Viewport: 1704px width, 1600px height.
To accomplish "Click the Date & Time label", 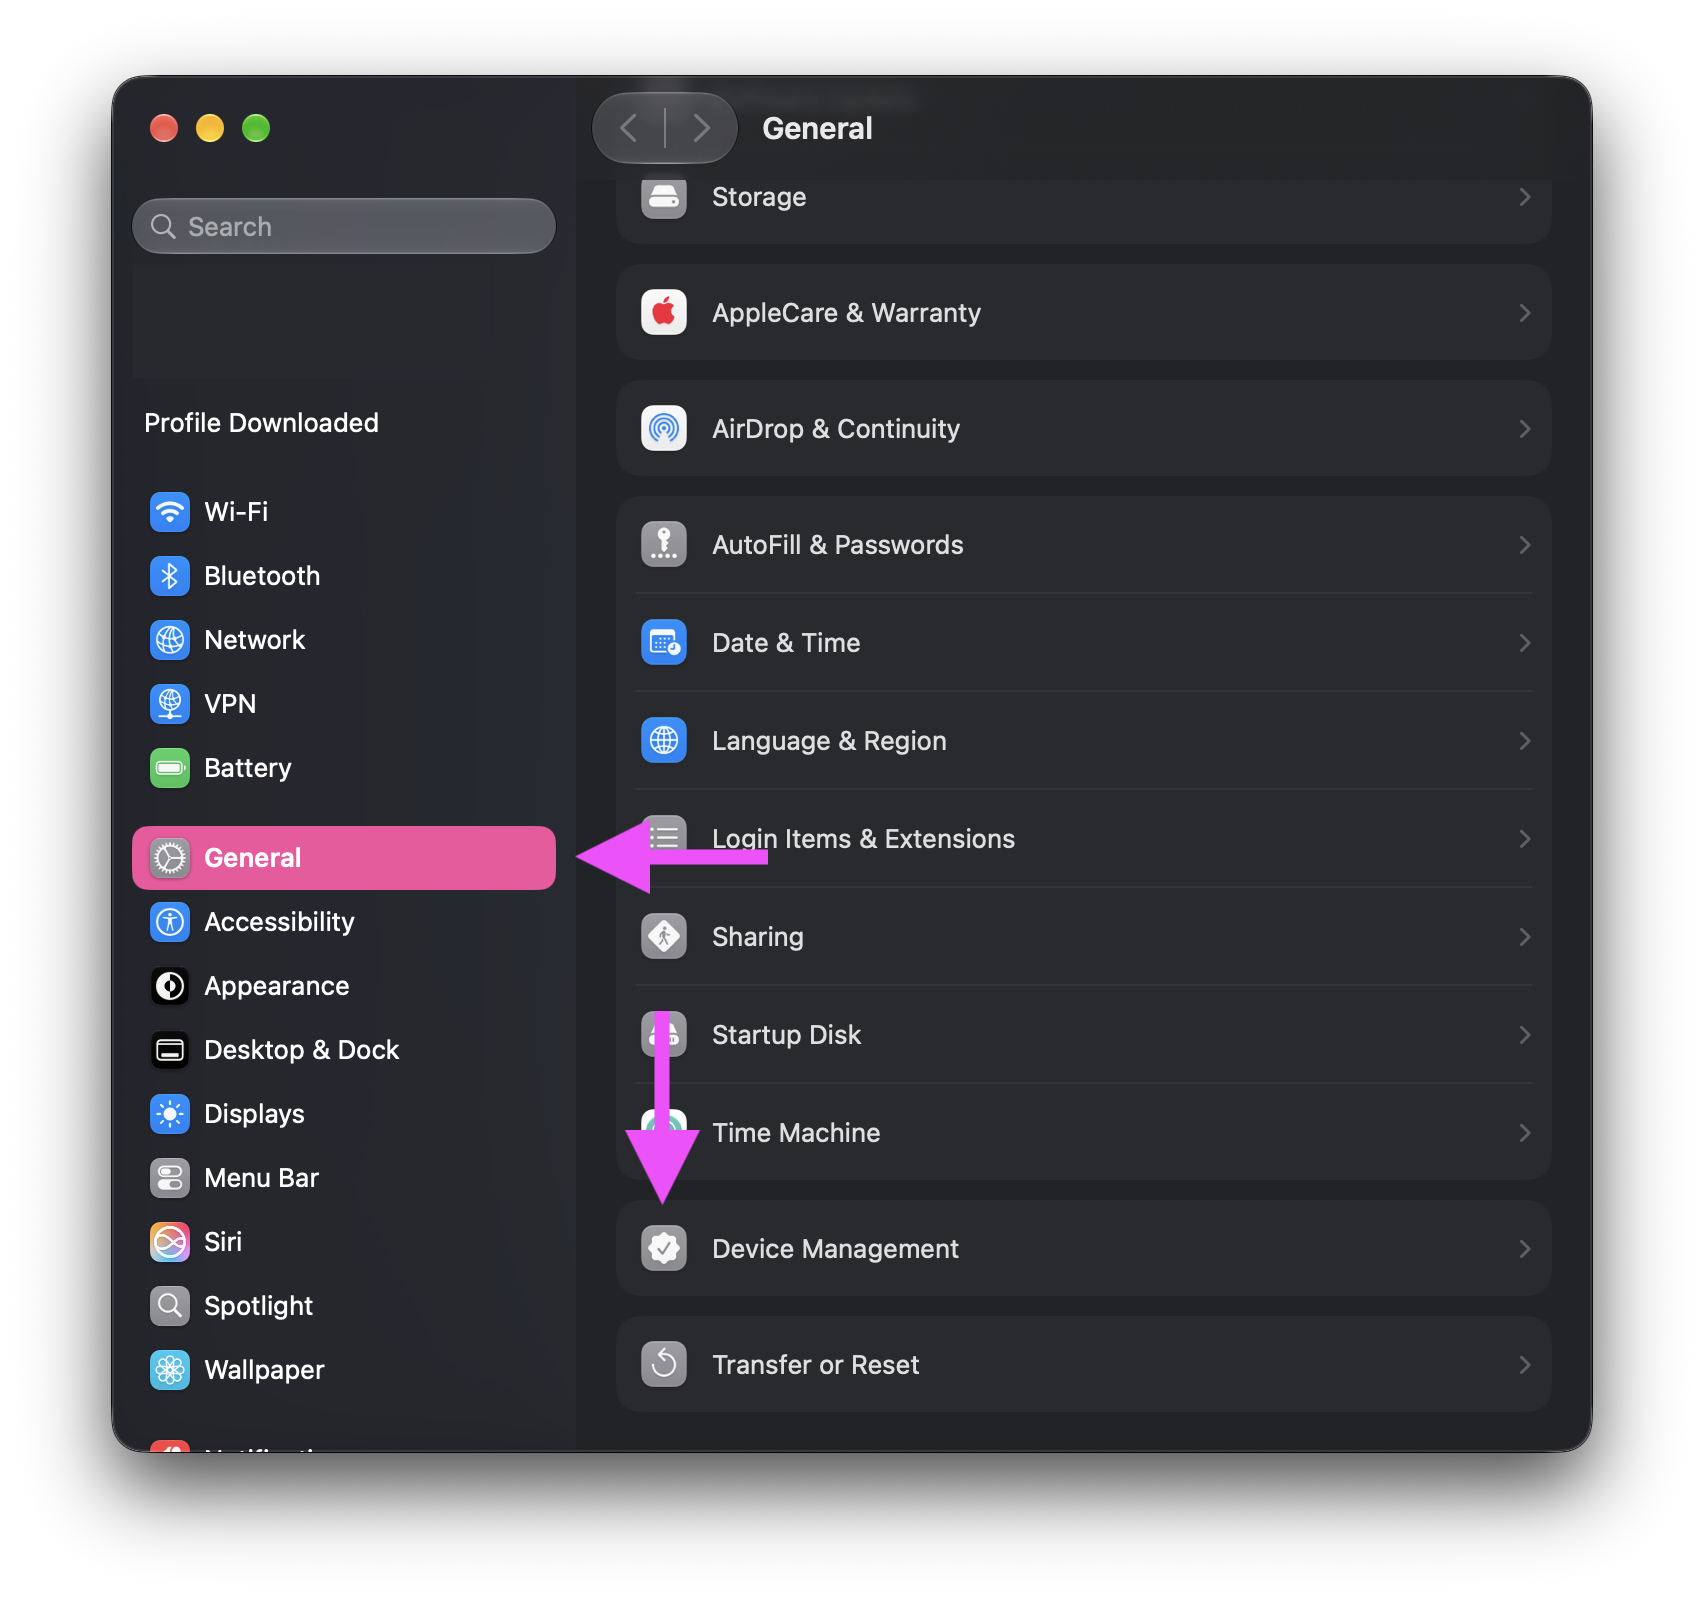I will point(786,643).
